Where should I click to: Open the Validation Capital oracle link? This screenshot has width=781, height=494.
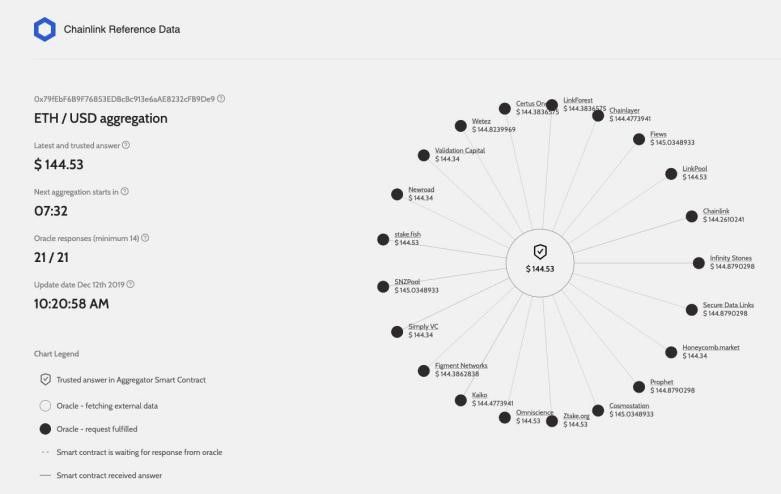460,150
